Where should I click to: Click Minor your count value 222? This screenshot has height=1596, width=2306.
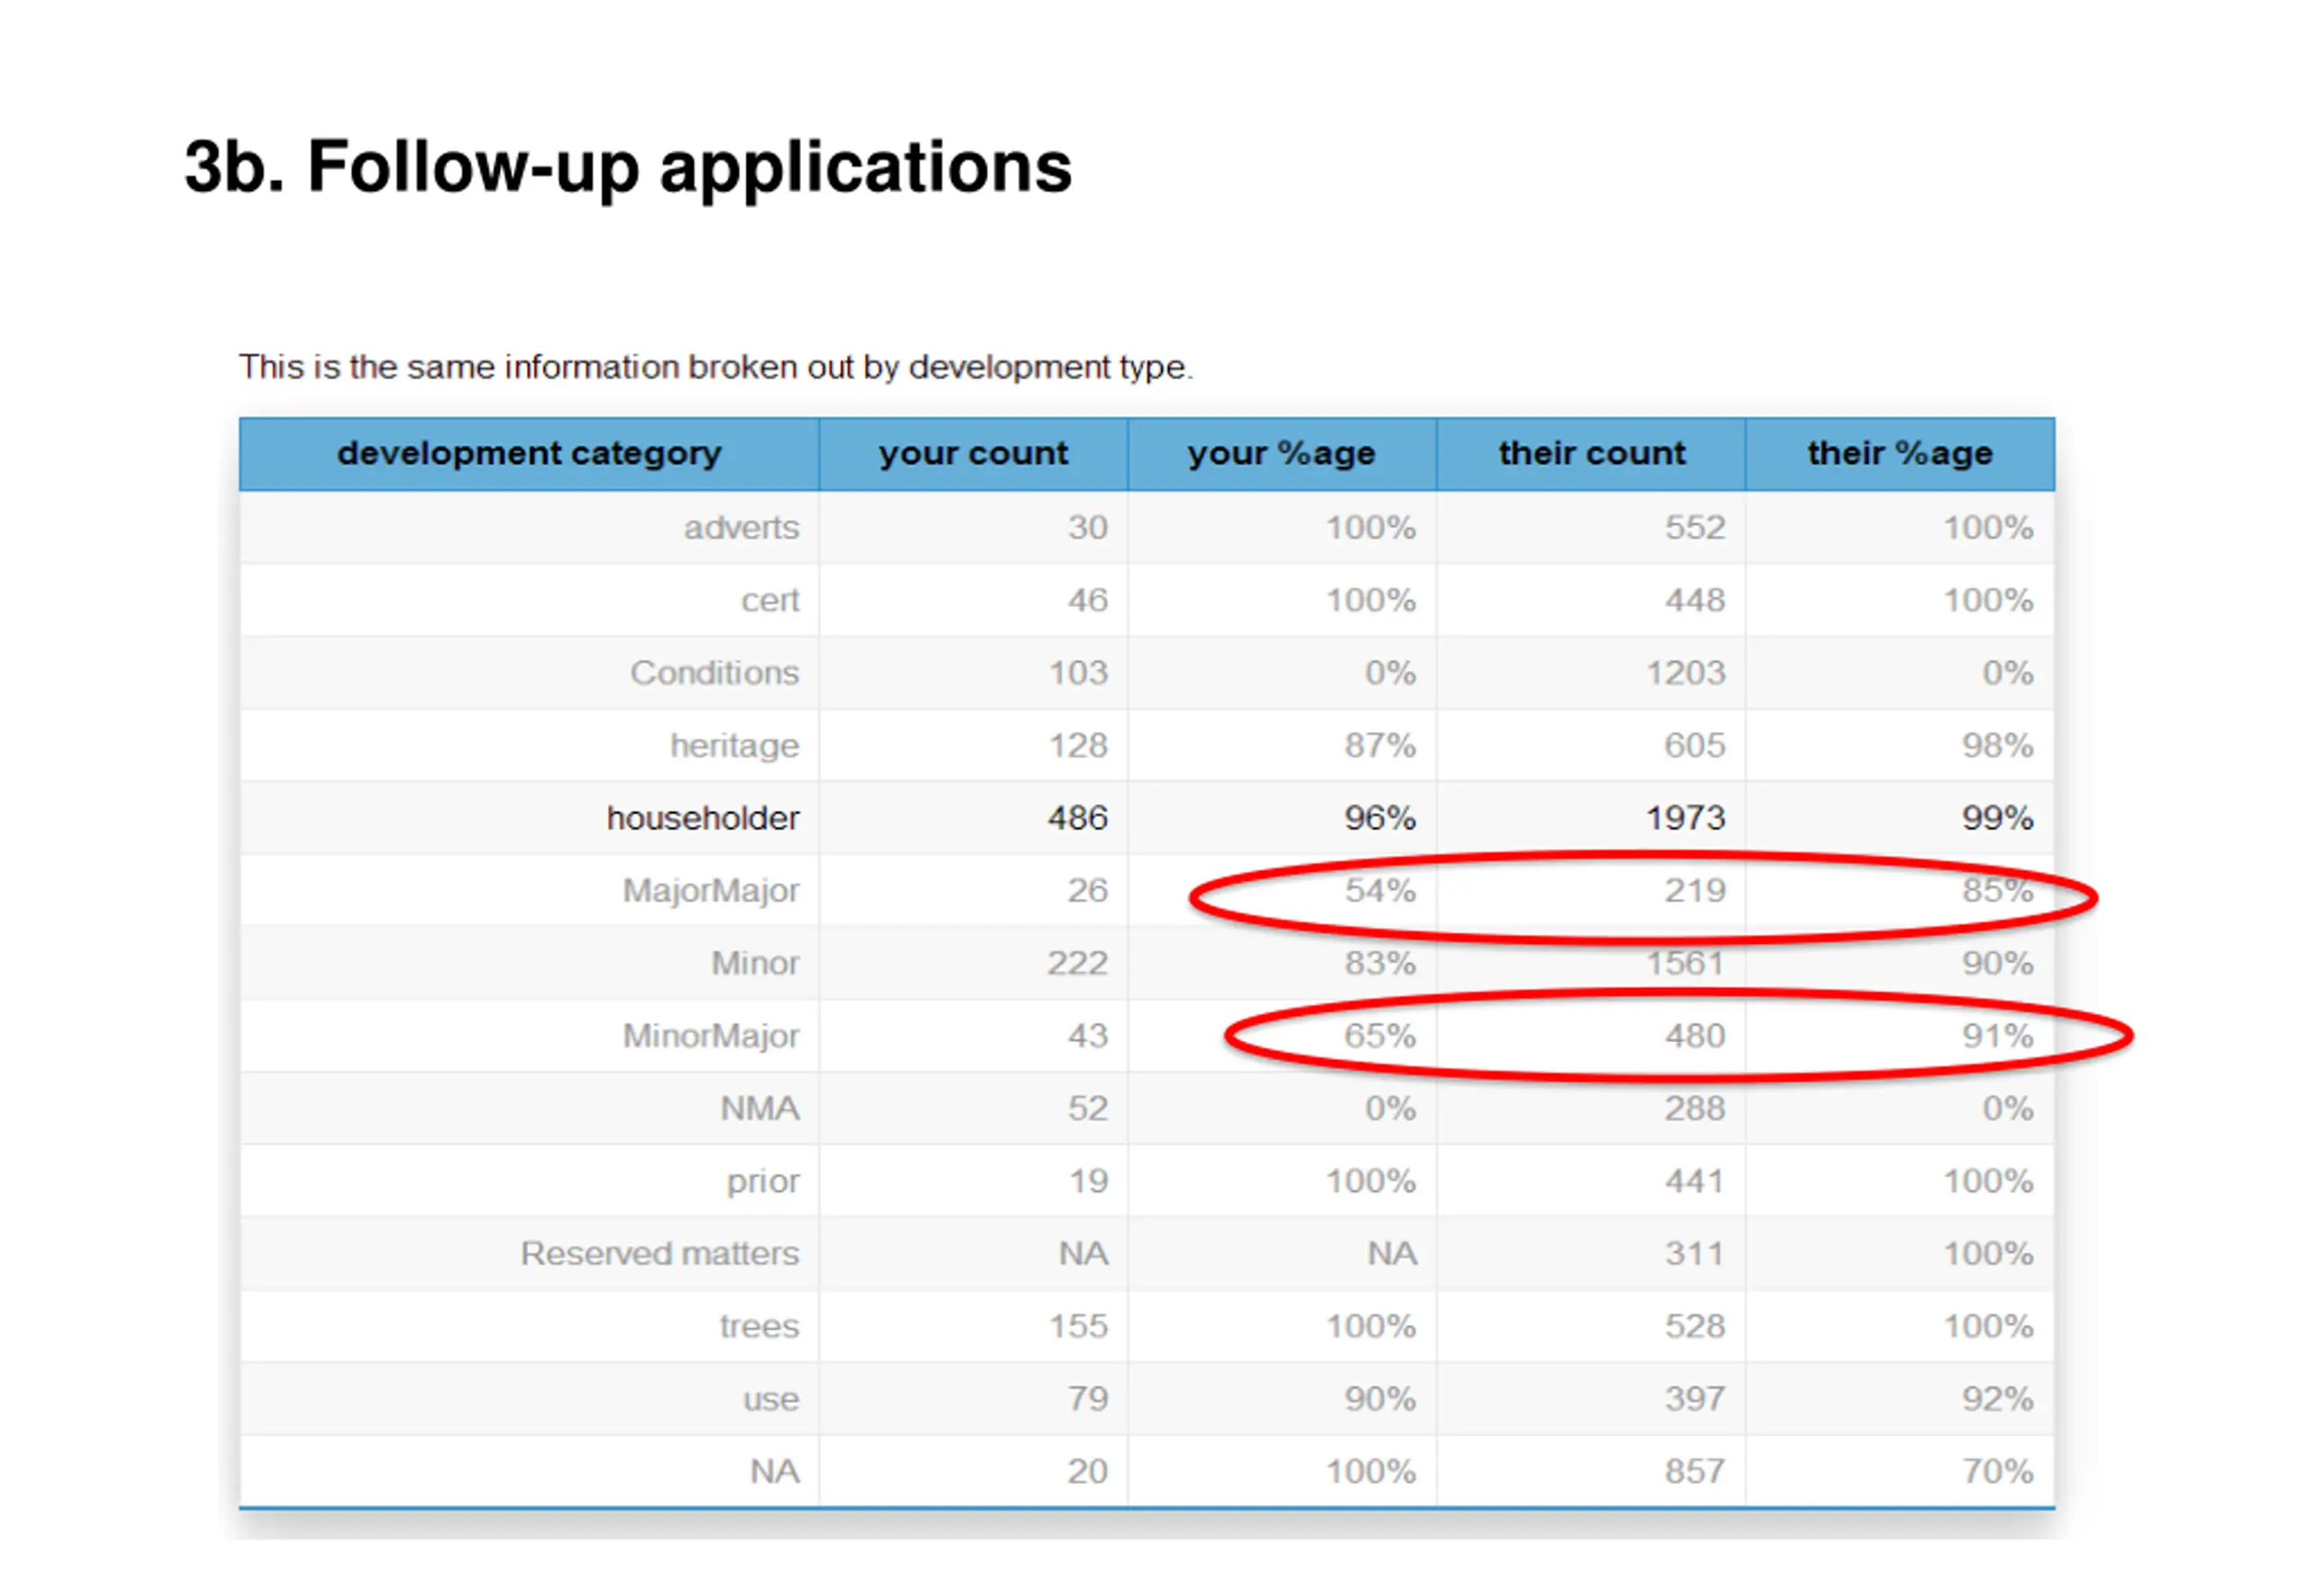point(1077,963)
